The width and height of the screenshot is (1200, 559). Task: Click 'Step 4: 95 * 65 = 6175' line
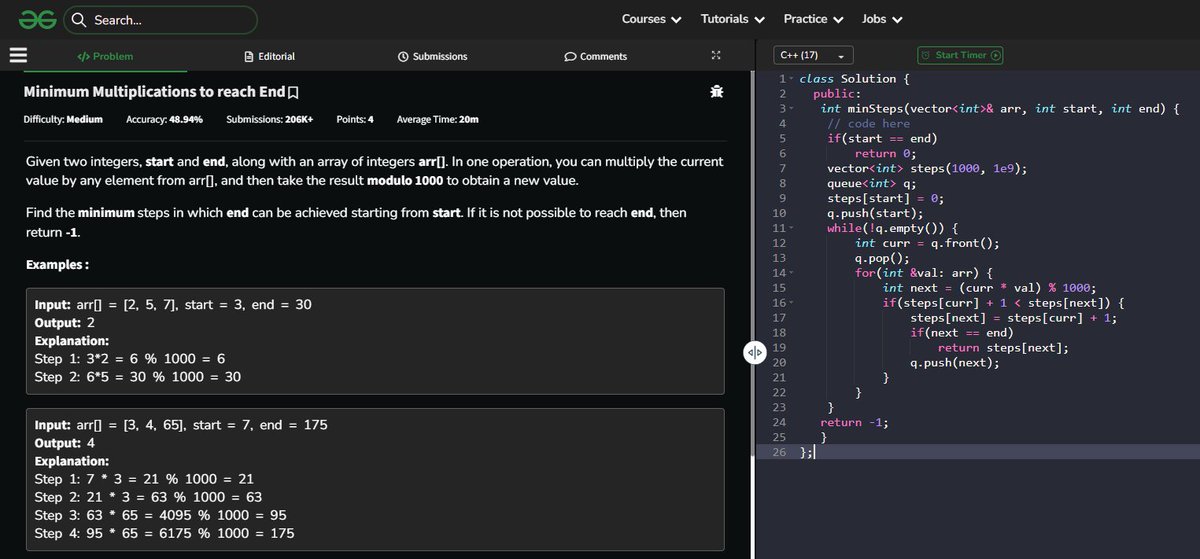click(x=164, y=533)
